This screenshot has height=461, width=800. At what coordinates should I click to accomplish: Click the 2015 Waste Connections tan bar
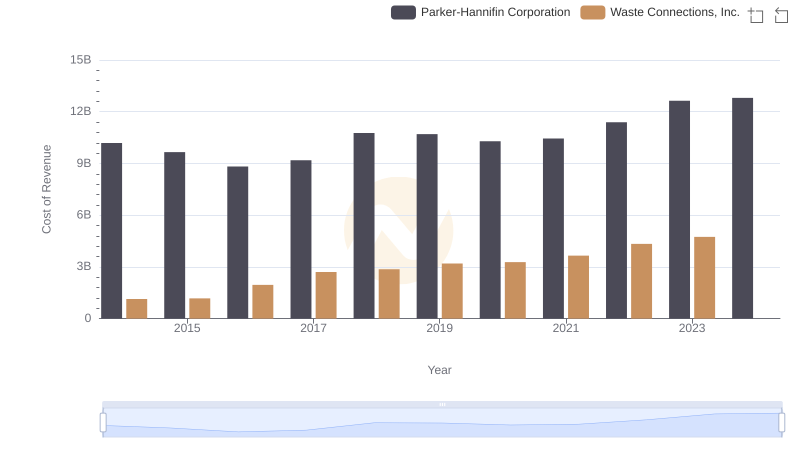199,309
